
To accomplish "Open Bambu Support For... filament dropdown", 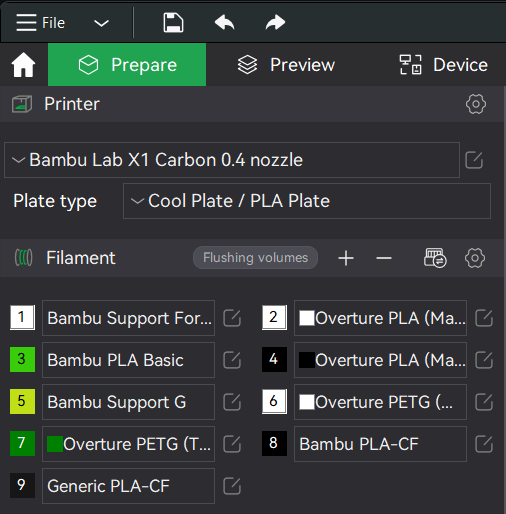I will tap(128, 318).
